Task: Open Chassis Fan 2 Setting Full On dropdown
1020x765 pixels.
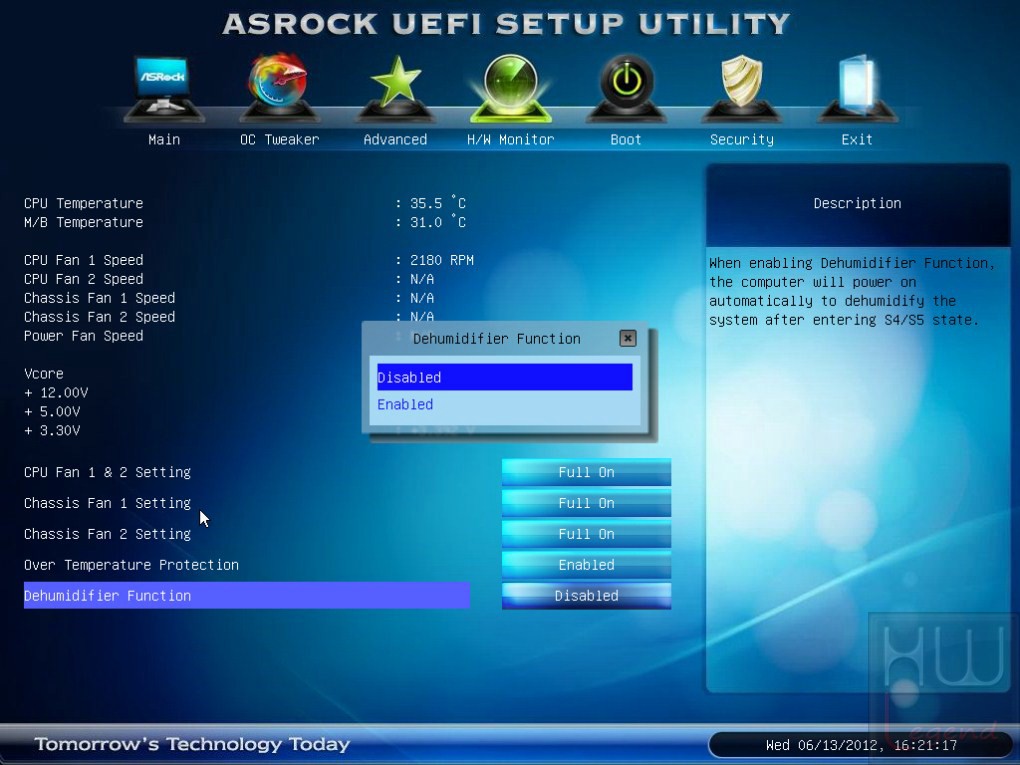Action: point(586,534)
